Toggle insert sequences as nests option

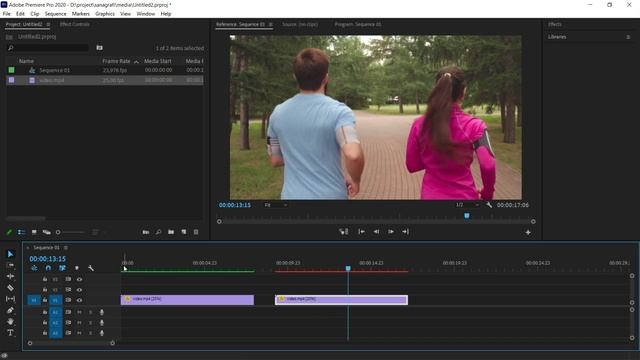tap(34, 268)
